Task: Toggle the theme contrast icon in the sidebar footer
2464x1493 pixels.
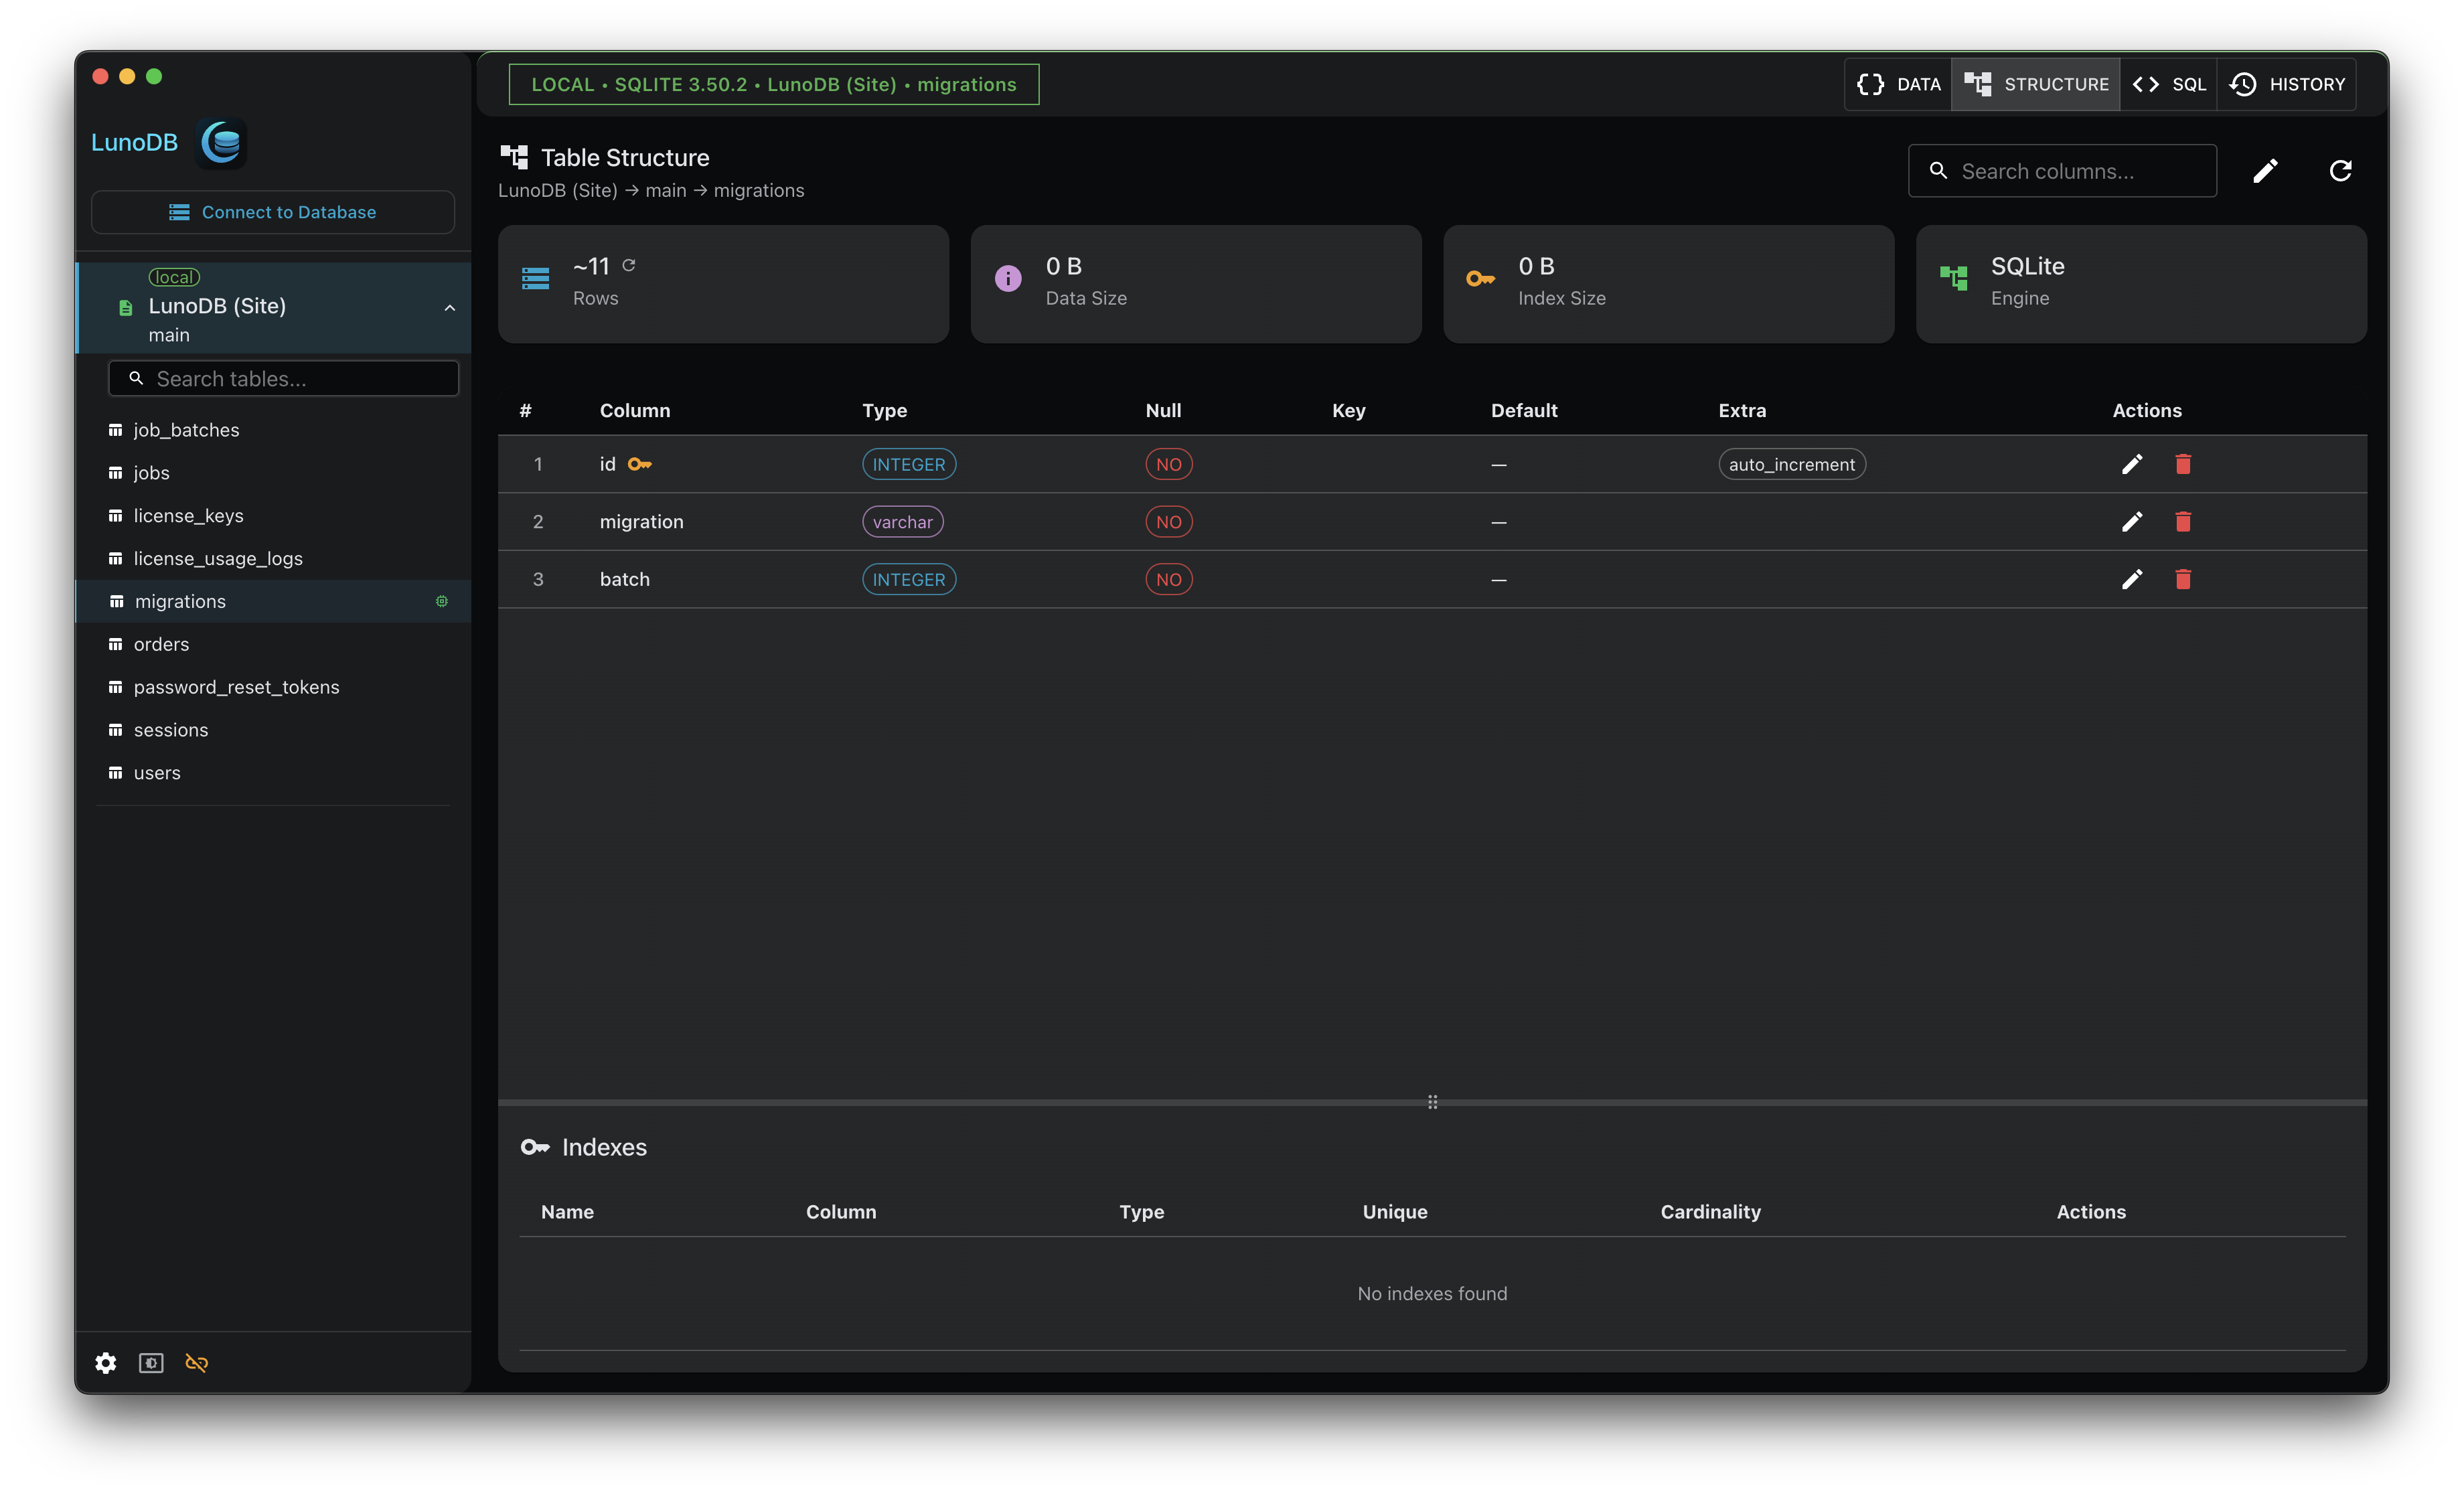Action: [151, 1362]
